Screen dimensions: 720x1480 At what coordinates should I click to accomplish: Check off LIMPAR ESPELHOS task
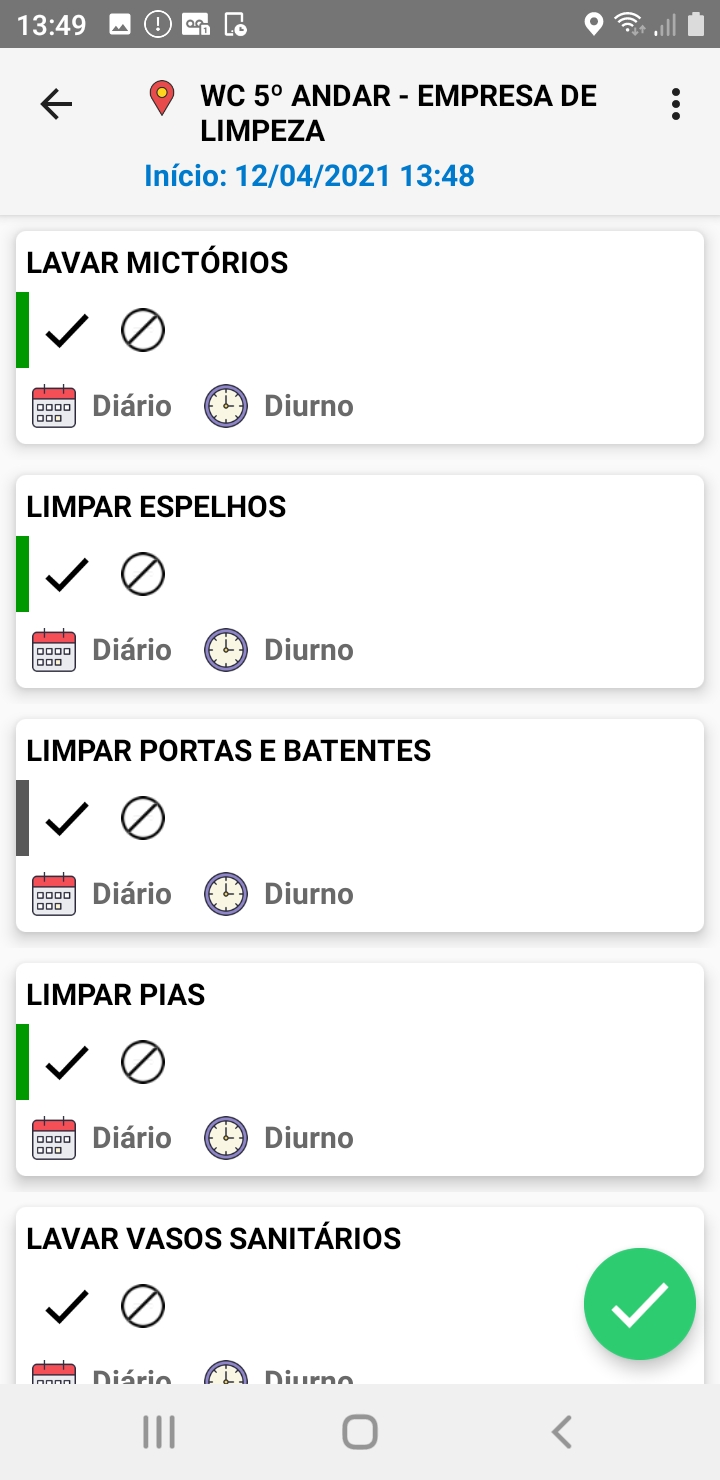67,574
